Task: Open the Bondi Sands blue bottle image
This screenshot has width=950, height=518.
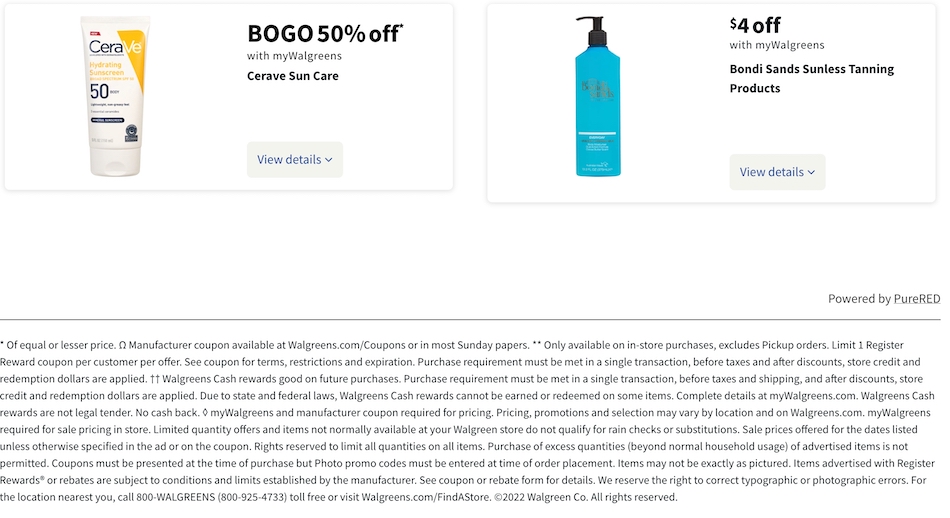Action: (597, 97)
